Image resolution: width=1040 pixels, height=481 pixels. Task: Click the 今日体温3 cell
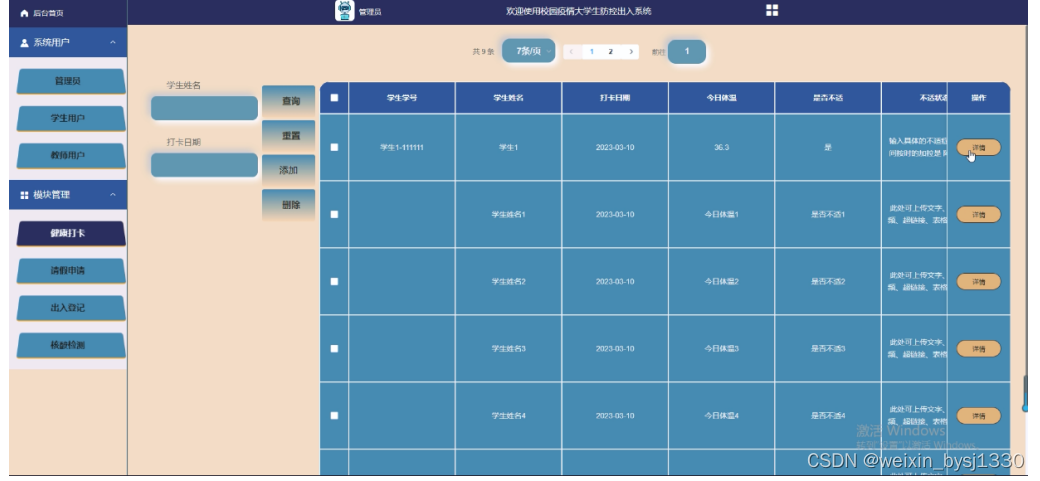(721, 348)
